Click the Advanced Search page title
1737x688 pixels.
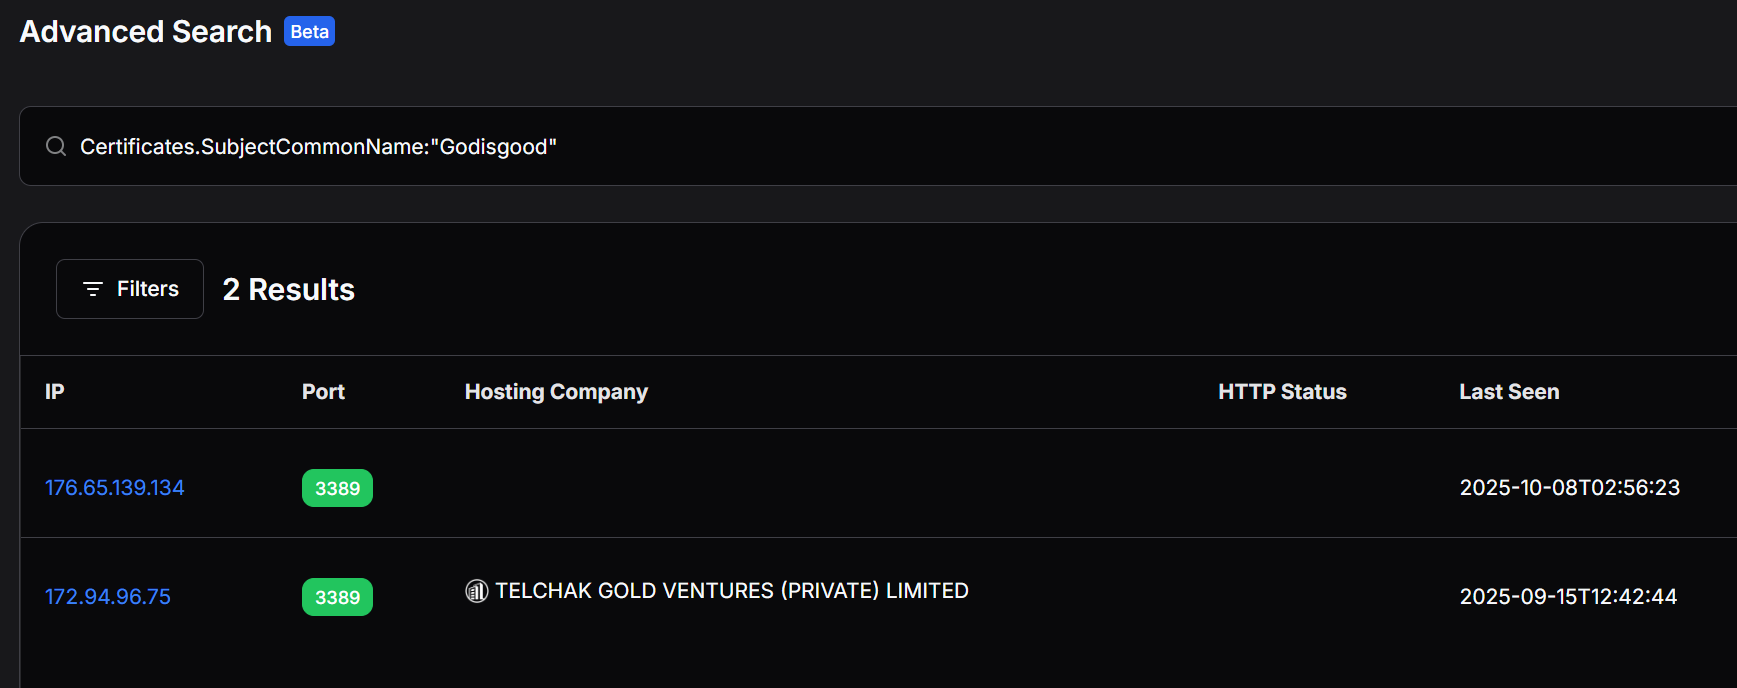pos(146,32)
